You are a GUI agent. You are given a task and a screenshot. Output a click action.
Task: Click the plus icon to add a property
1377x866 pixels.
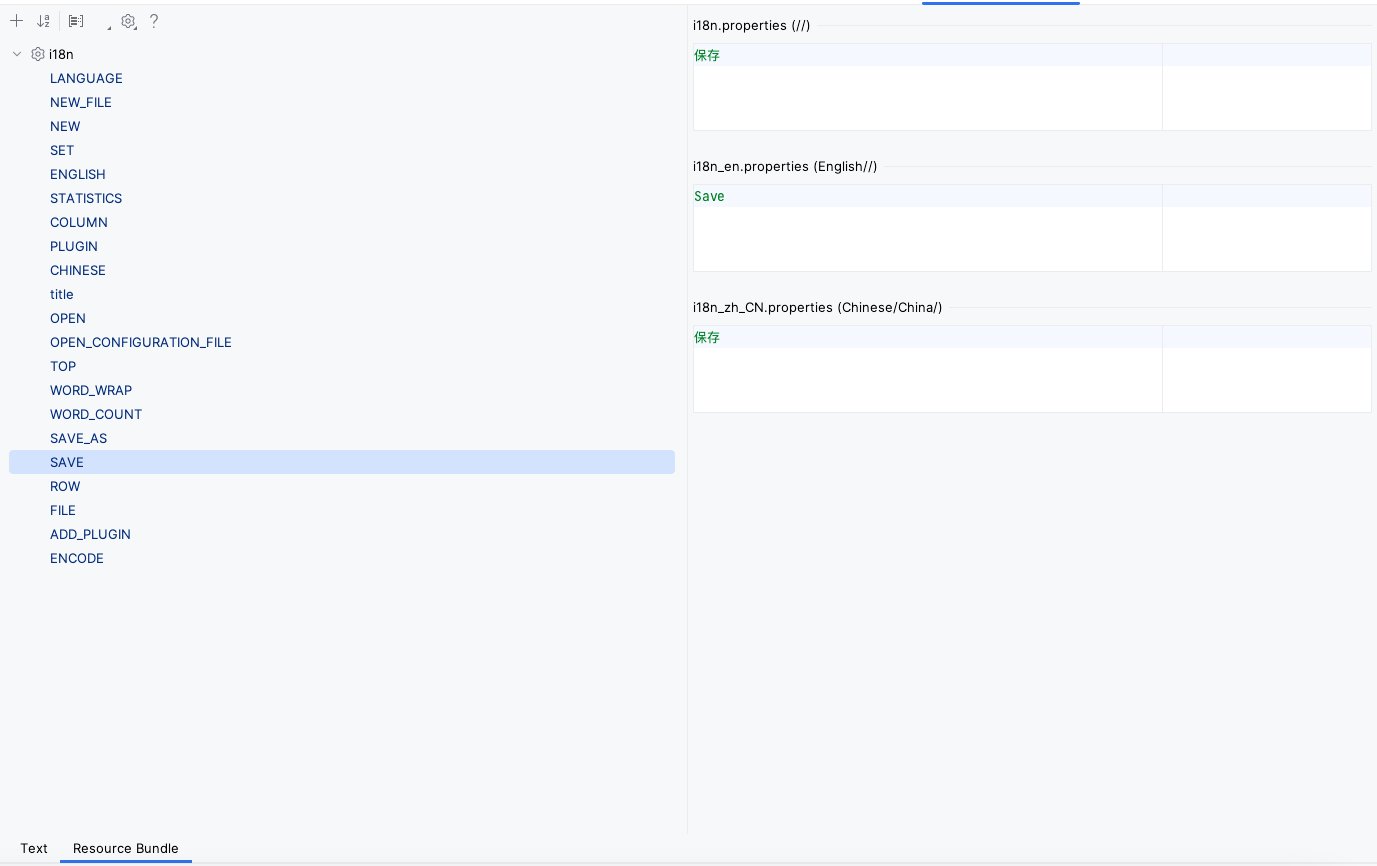tap(17, 21)
